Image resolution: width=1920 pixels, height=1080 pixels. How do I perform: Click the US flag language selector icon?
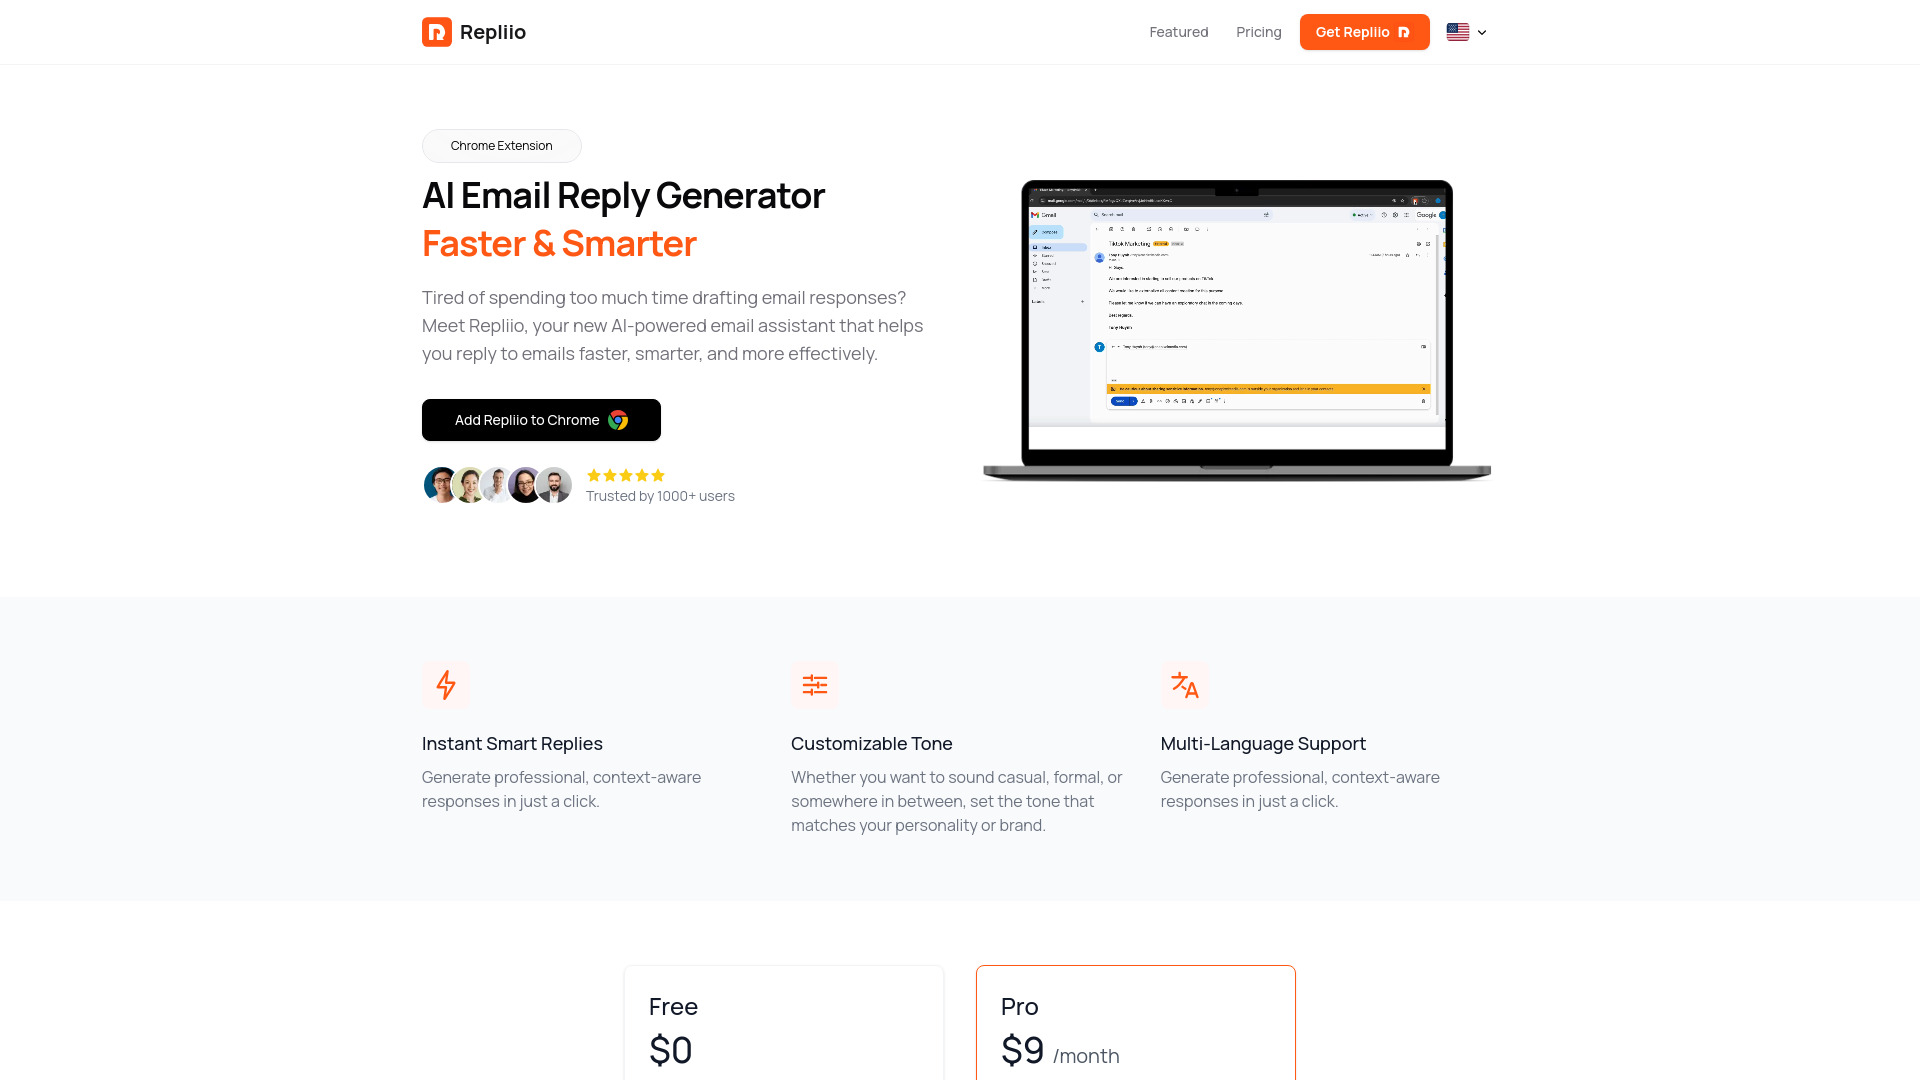(1458, 30)
